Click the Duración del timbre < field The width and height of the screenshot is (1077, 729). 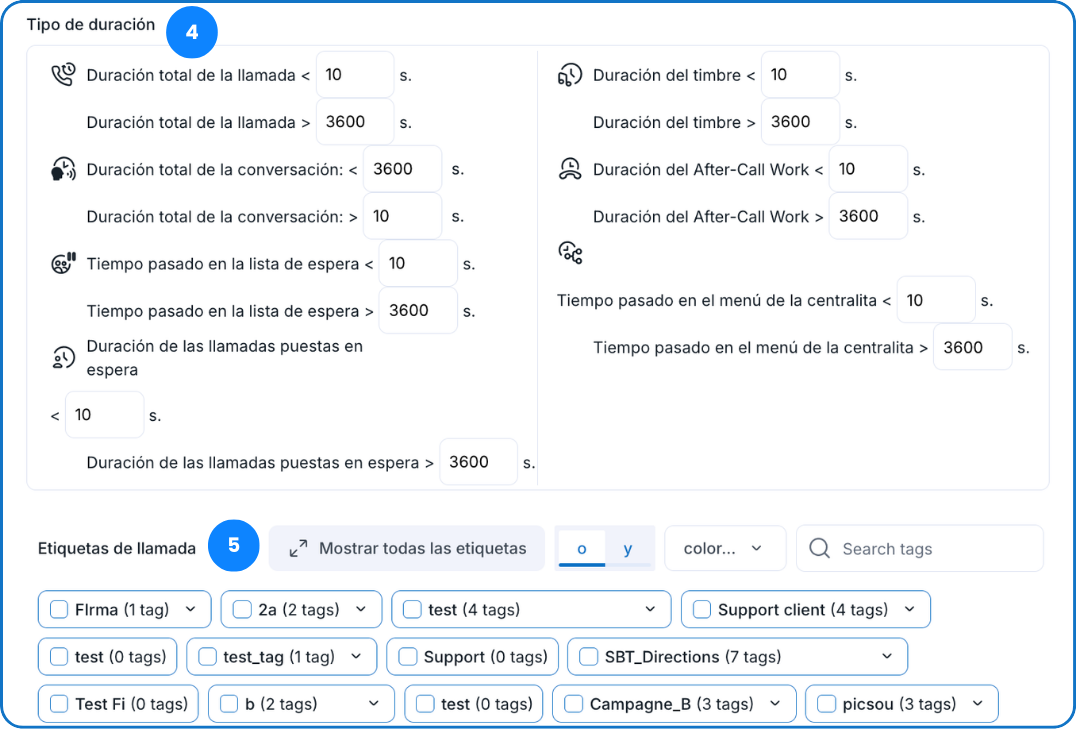coord(800,75)
